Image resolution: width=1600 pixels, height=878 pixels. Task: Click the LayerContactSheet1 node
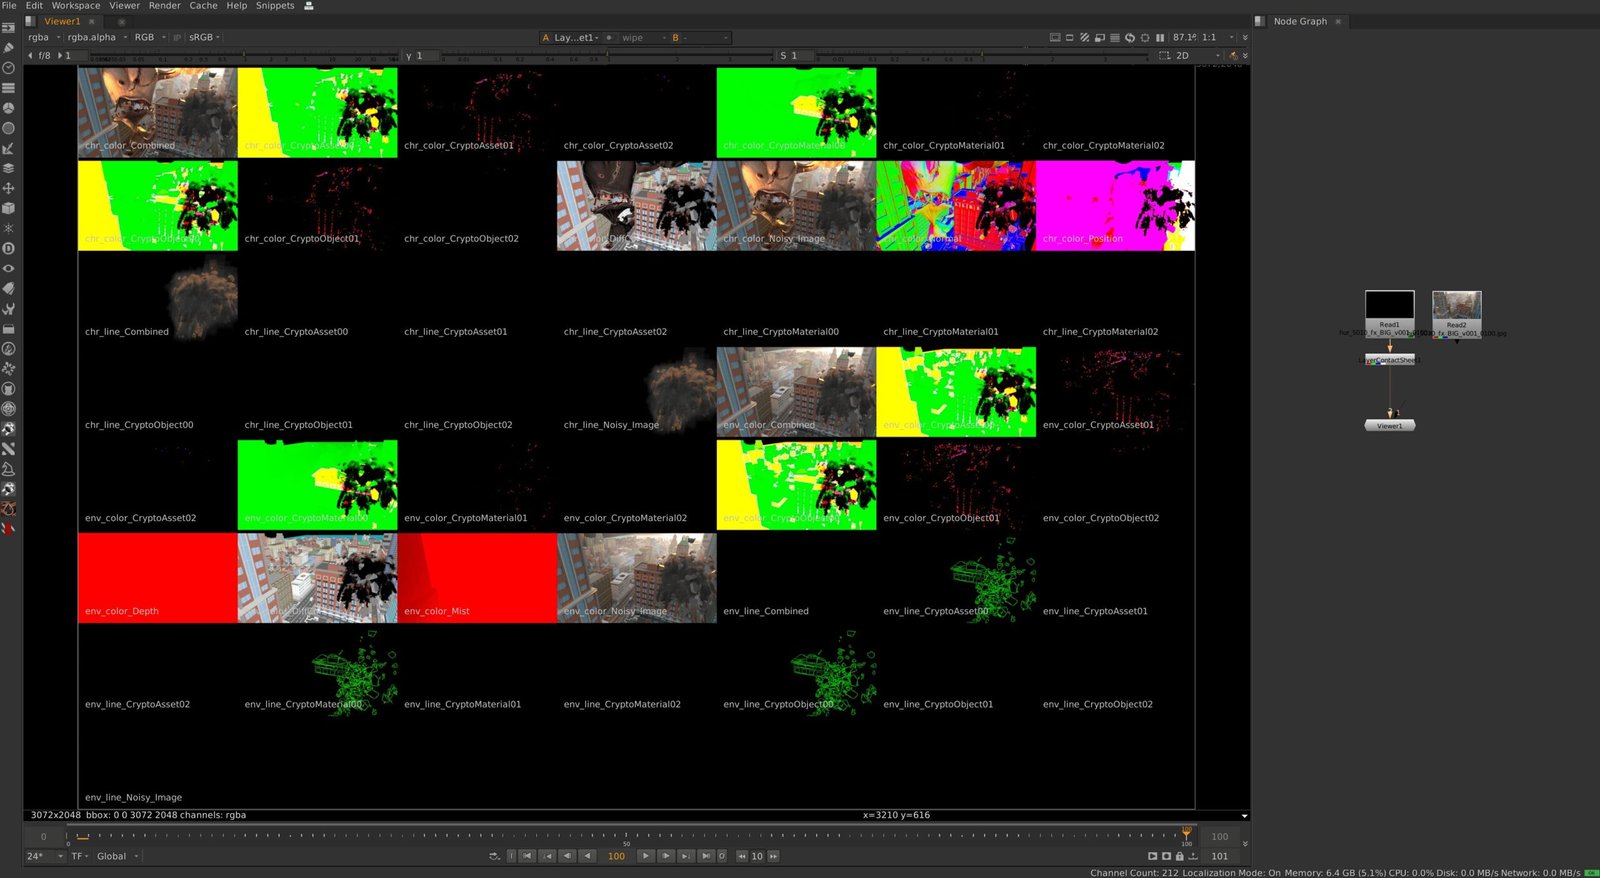(x=1389, y=360)
